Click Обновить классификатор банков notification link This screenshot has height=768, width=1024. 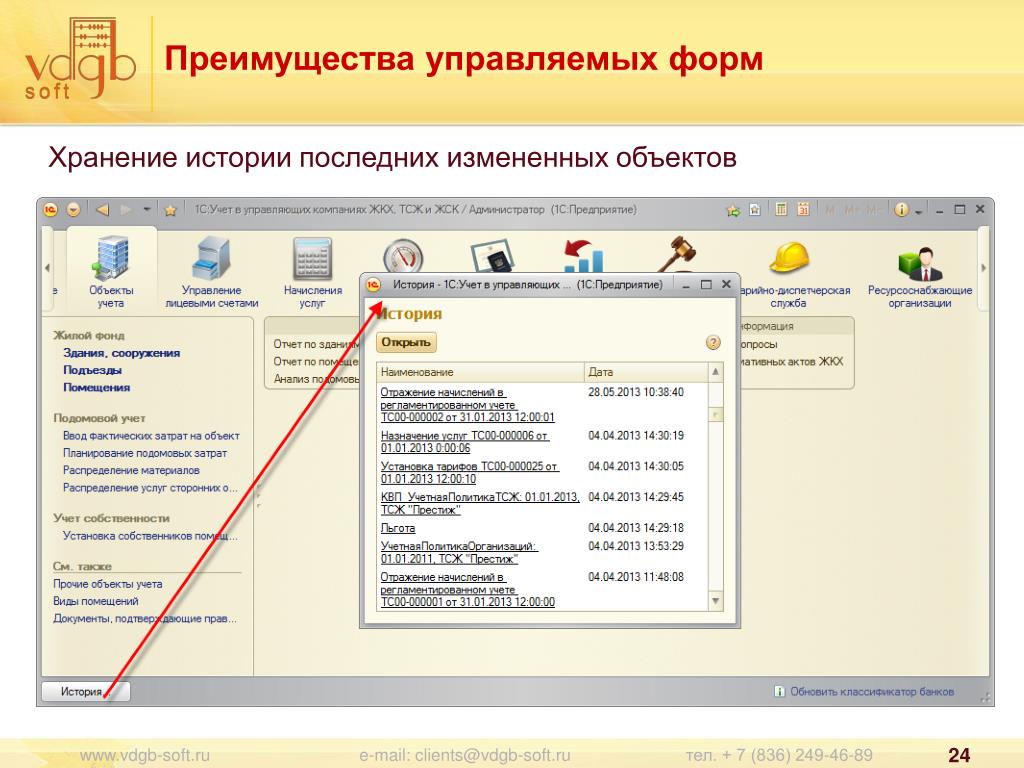pyautogui.click(x=872, y=692)
